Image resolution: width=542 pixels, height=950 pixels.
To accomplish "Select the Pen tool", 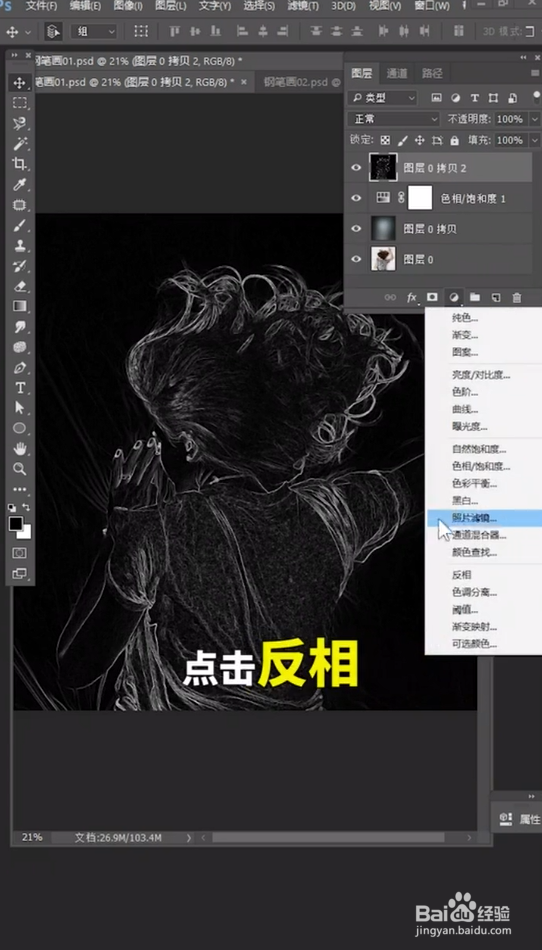I will click(20, 368).
